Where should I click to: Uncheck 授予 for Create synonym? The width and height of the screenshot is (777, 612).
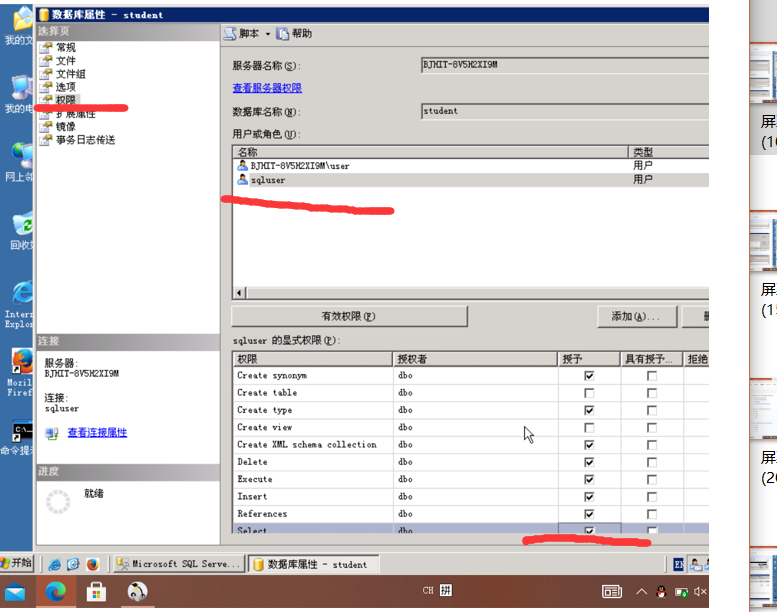coord(589,376)
